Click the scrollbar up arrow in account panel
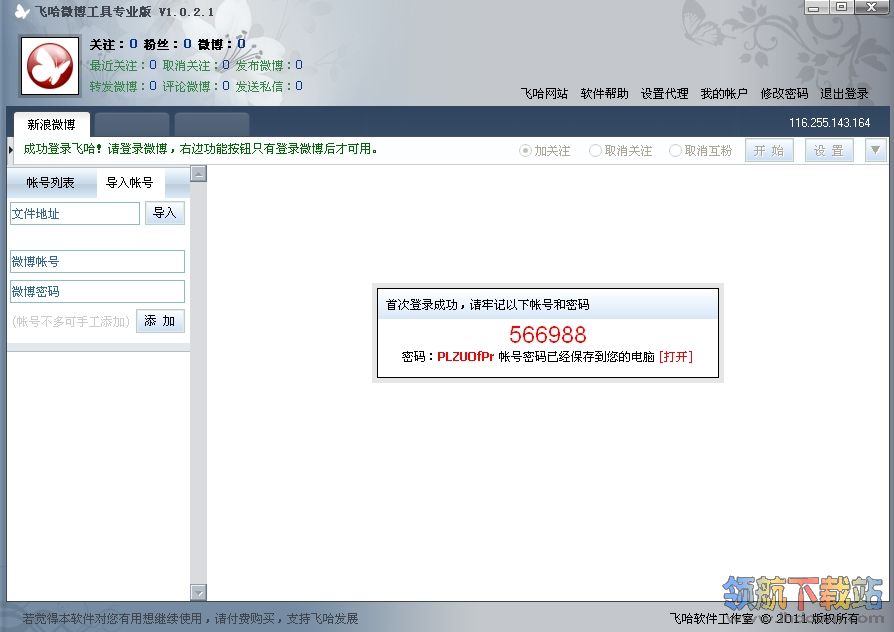Viewport: 894px width, 632px height. coord(198,174)
